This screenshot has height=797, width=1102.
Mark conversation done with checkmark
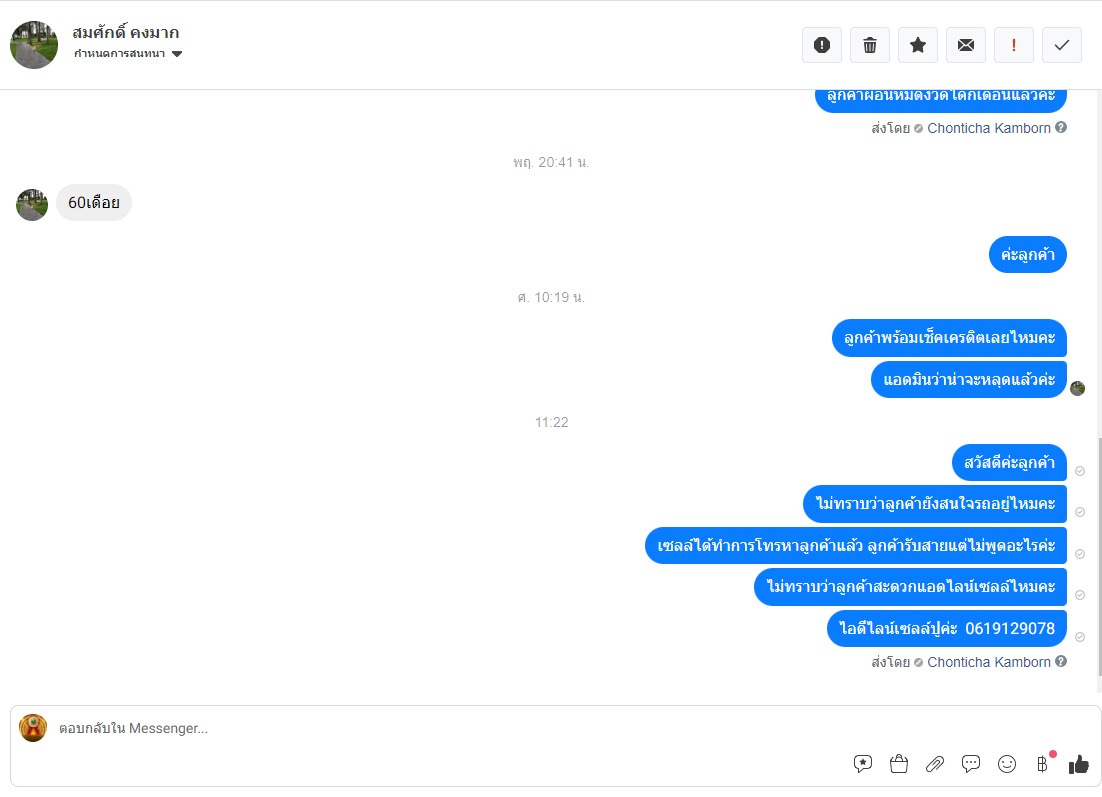1062,45
